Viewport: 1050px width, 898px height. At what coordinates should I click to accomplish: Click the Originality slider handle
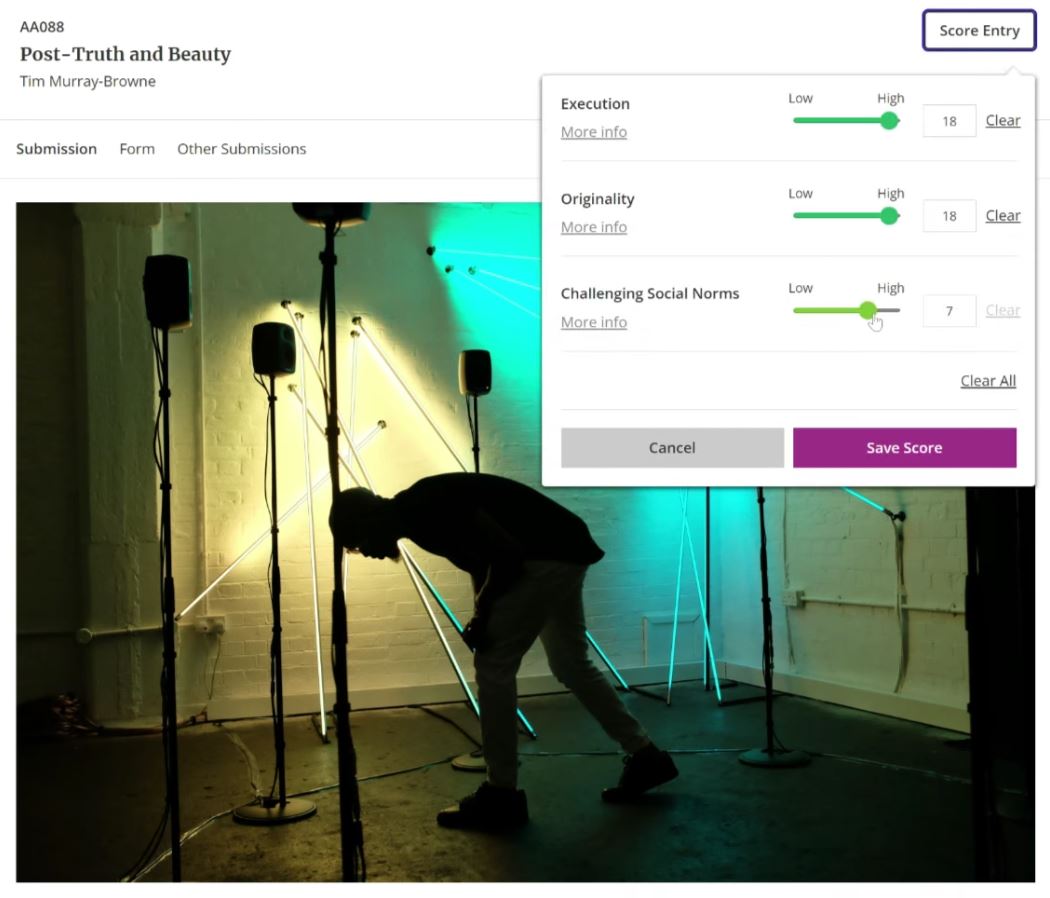click(x=889, y=215)
